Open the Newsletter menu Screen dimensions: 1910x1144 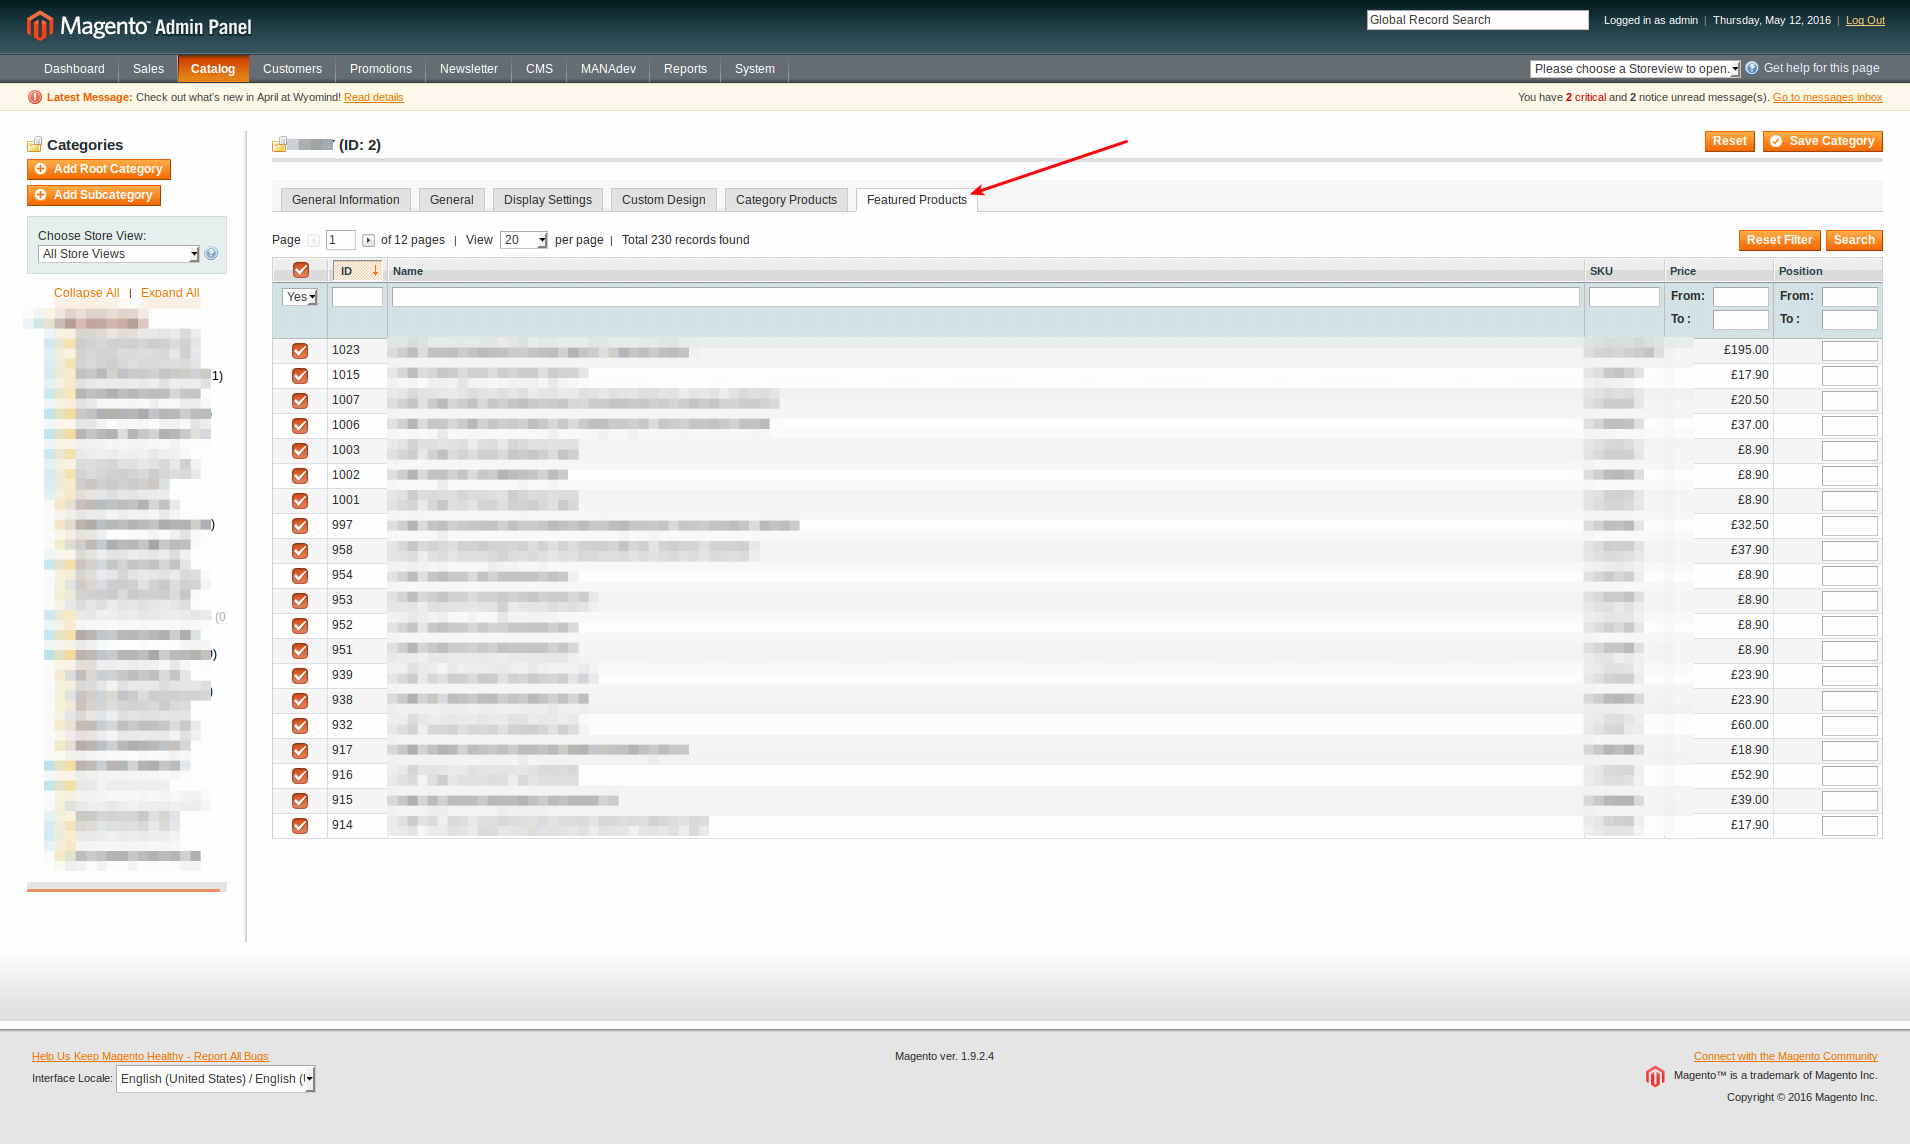pyautogui.click(x=469, y=69)
